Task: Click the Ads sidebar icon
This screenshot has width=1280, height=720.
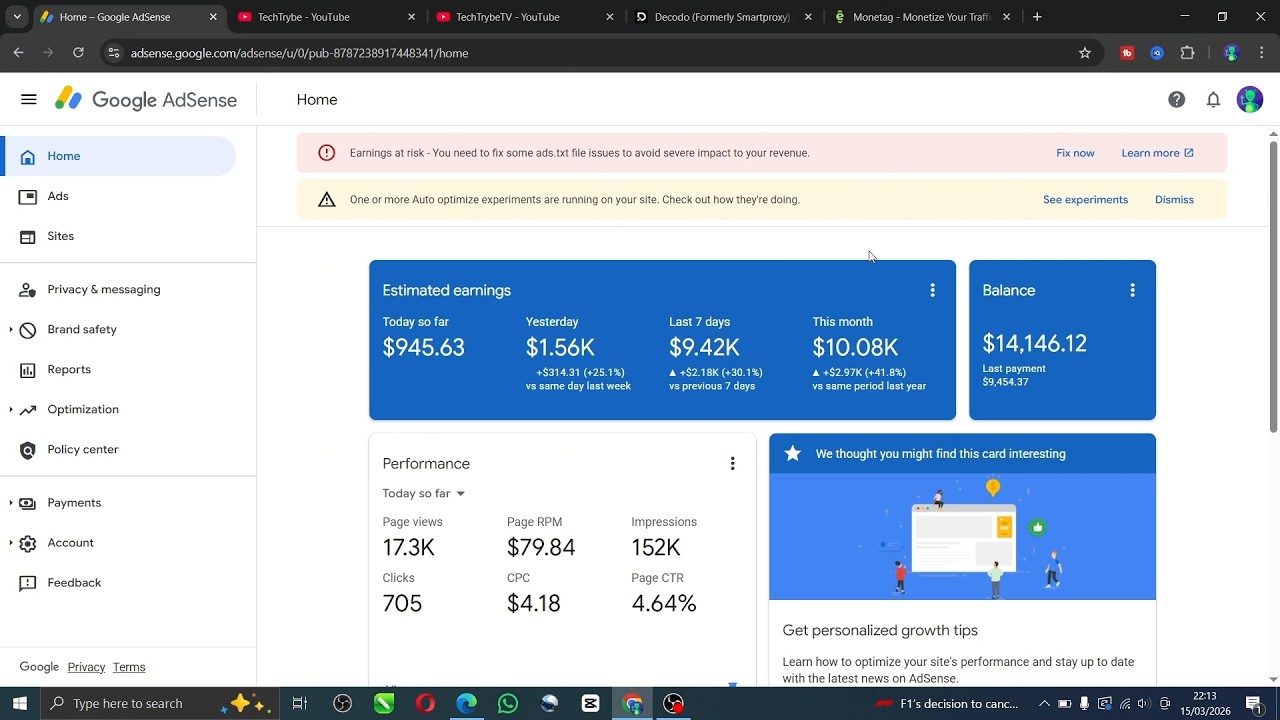Action: pos(28,196)
